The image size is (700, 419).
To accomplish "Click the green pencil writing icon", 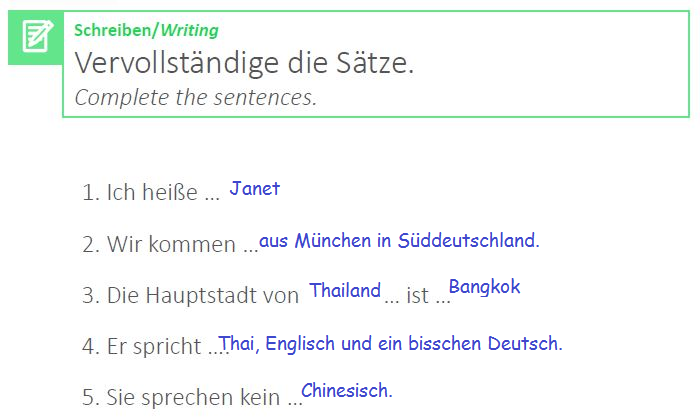I will click(36, 37).
